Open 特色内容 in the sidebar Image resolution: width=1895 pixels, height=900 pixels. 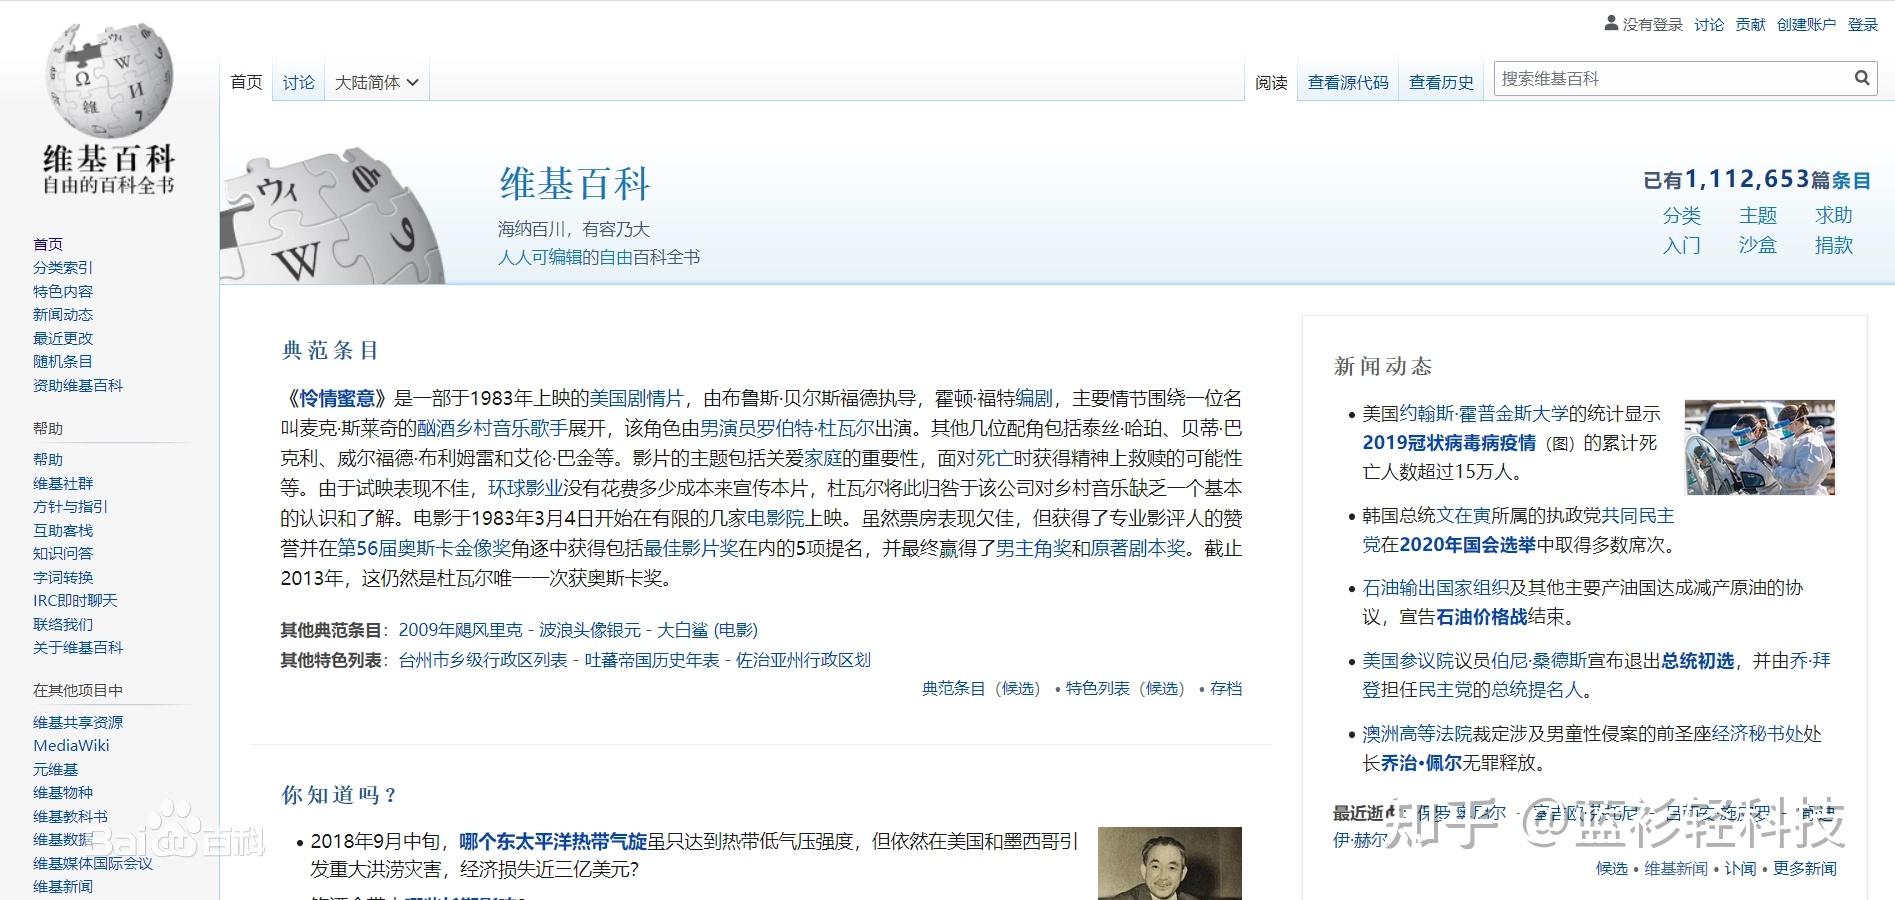pyautogui.click(x=63, y=291)
